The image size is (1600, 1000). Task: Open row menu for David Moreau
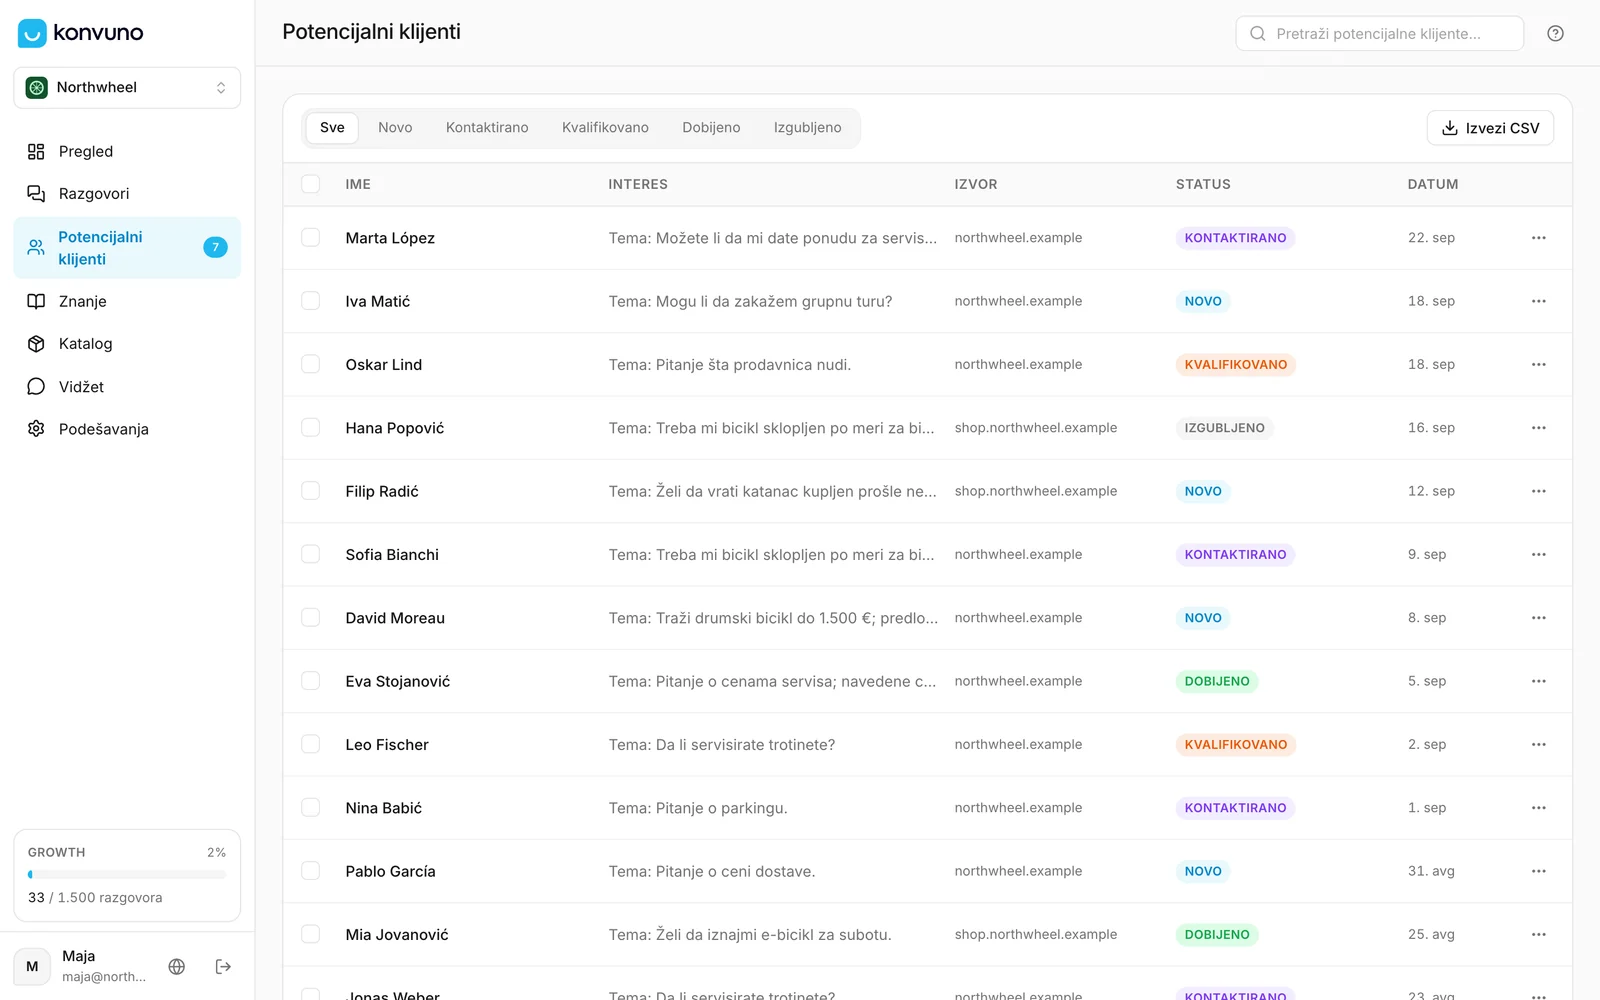click(1539, 618)
